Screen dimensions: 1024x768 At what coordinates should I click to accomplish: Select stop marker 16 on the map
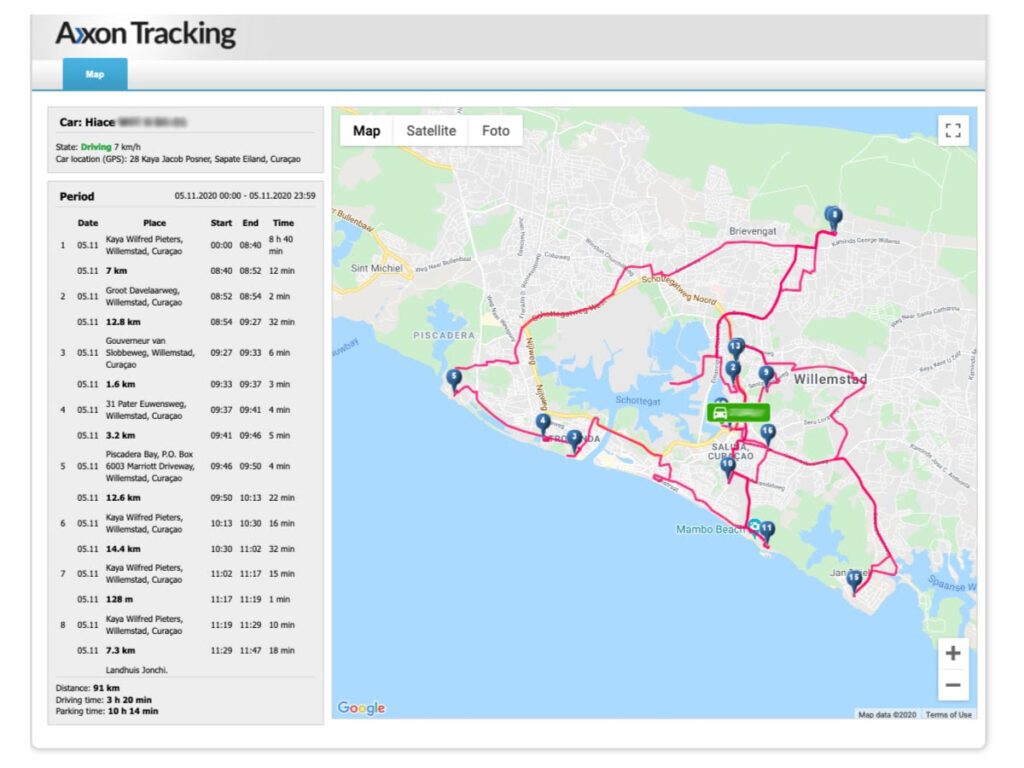coord(768,434)
